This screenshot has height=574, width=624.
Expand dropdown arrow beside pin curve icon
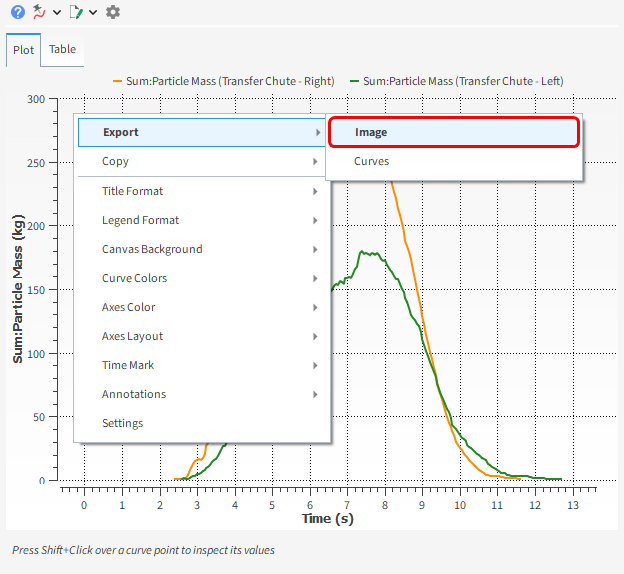[x=56, y=12]
